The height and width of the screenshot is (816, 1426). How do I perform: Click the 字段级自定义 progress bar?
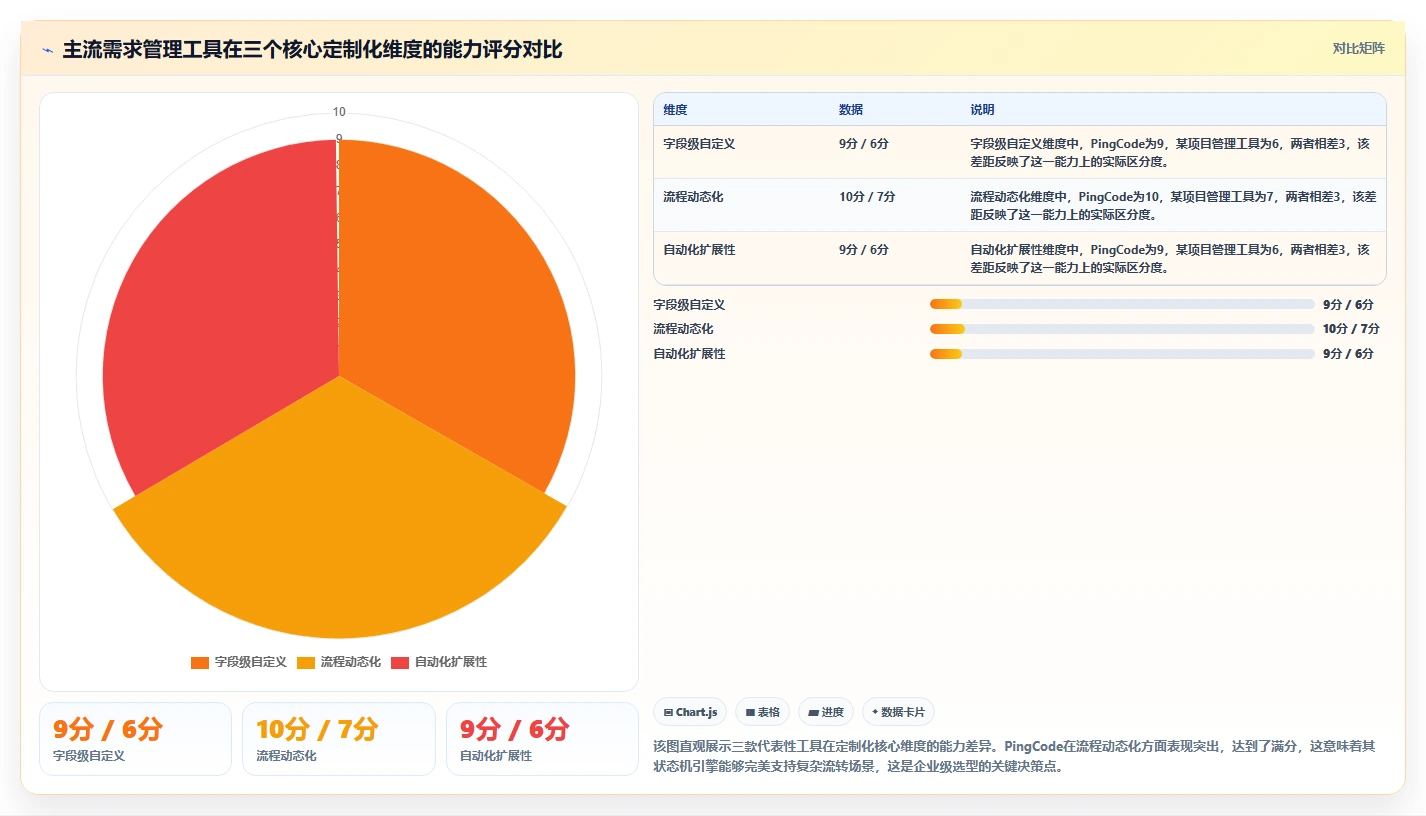click(x=1122, y=304)
